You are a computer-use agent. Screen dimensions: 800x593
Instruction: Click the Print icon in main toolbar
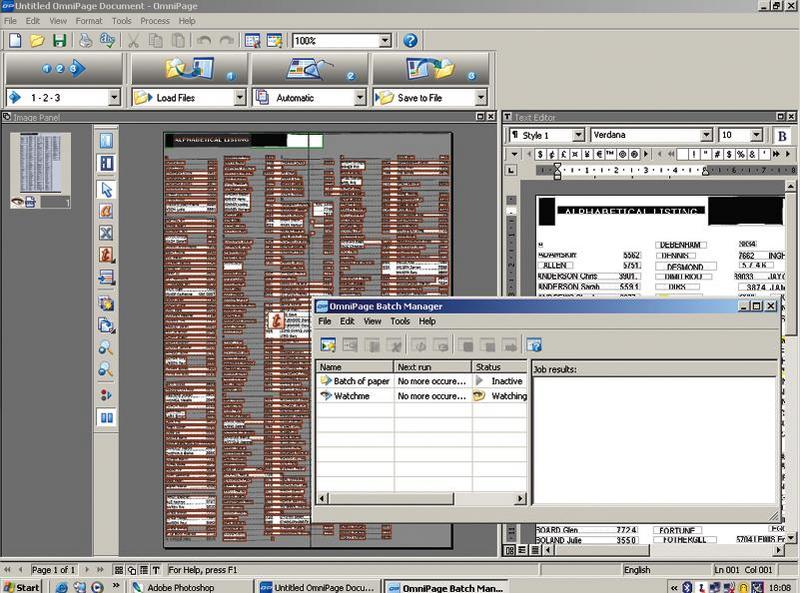[x=86, y=40]
